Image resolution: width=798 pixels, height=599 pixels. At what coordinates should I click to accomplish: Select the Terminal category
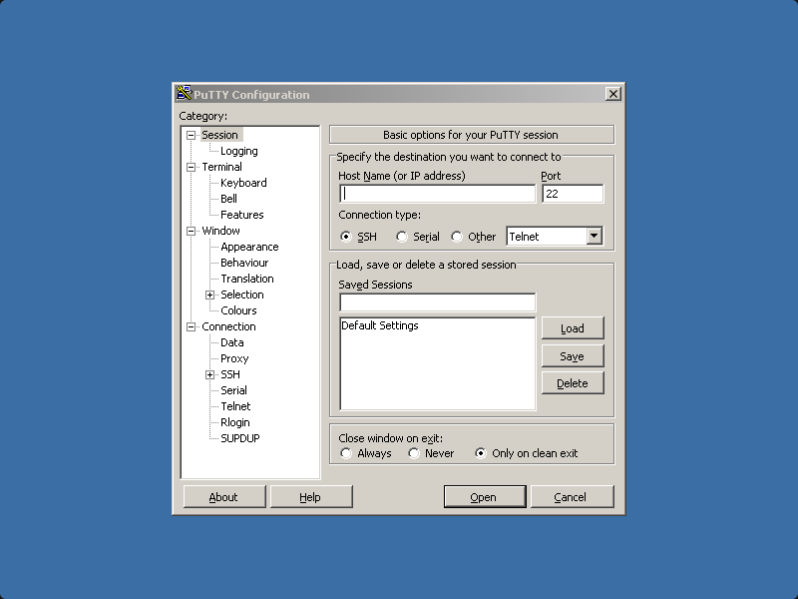point(222,167)
